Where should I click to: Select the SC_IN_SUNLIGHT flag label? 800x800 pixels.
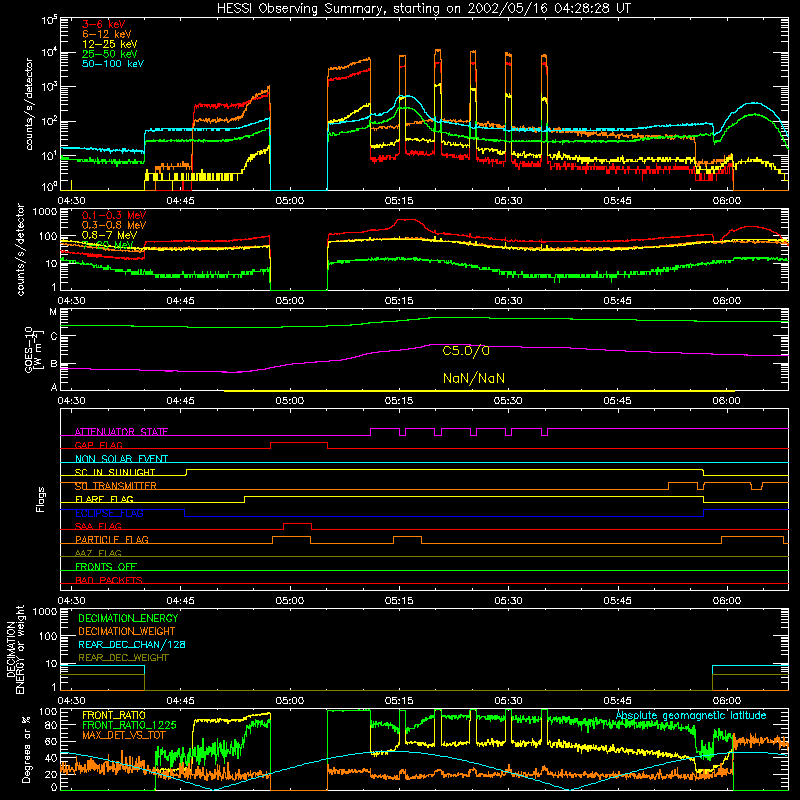115,472
